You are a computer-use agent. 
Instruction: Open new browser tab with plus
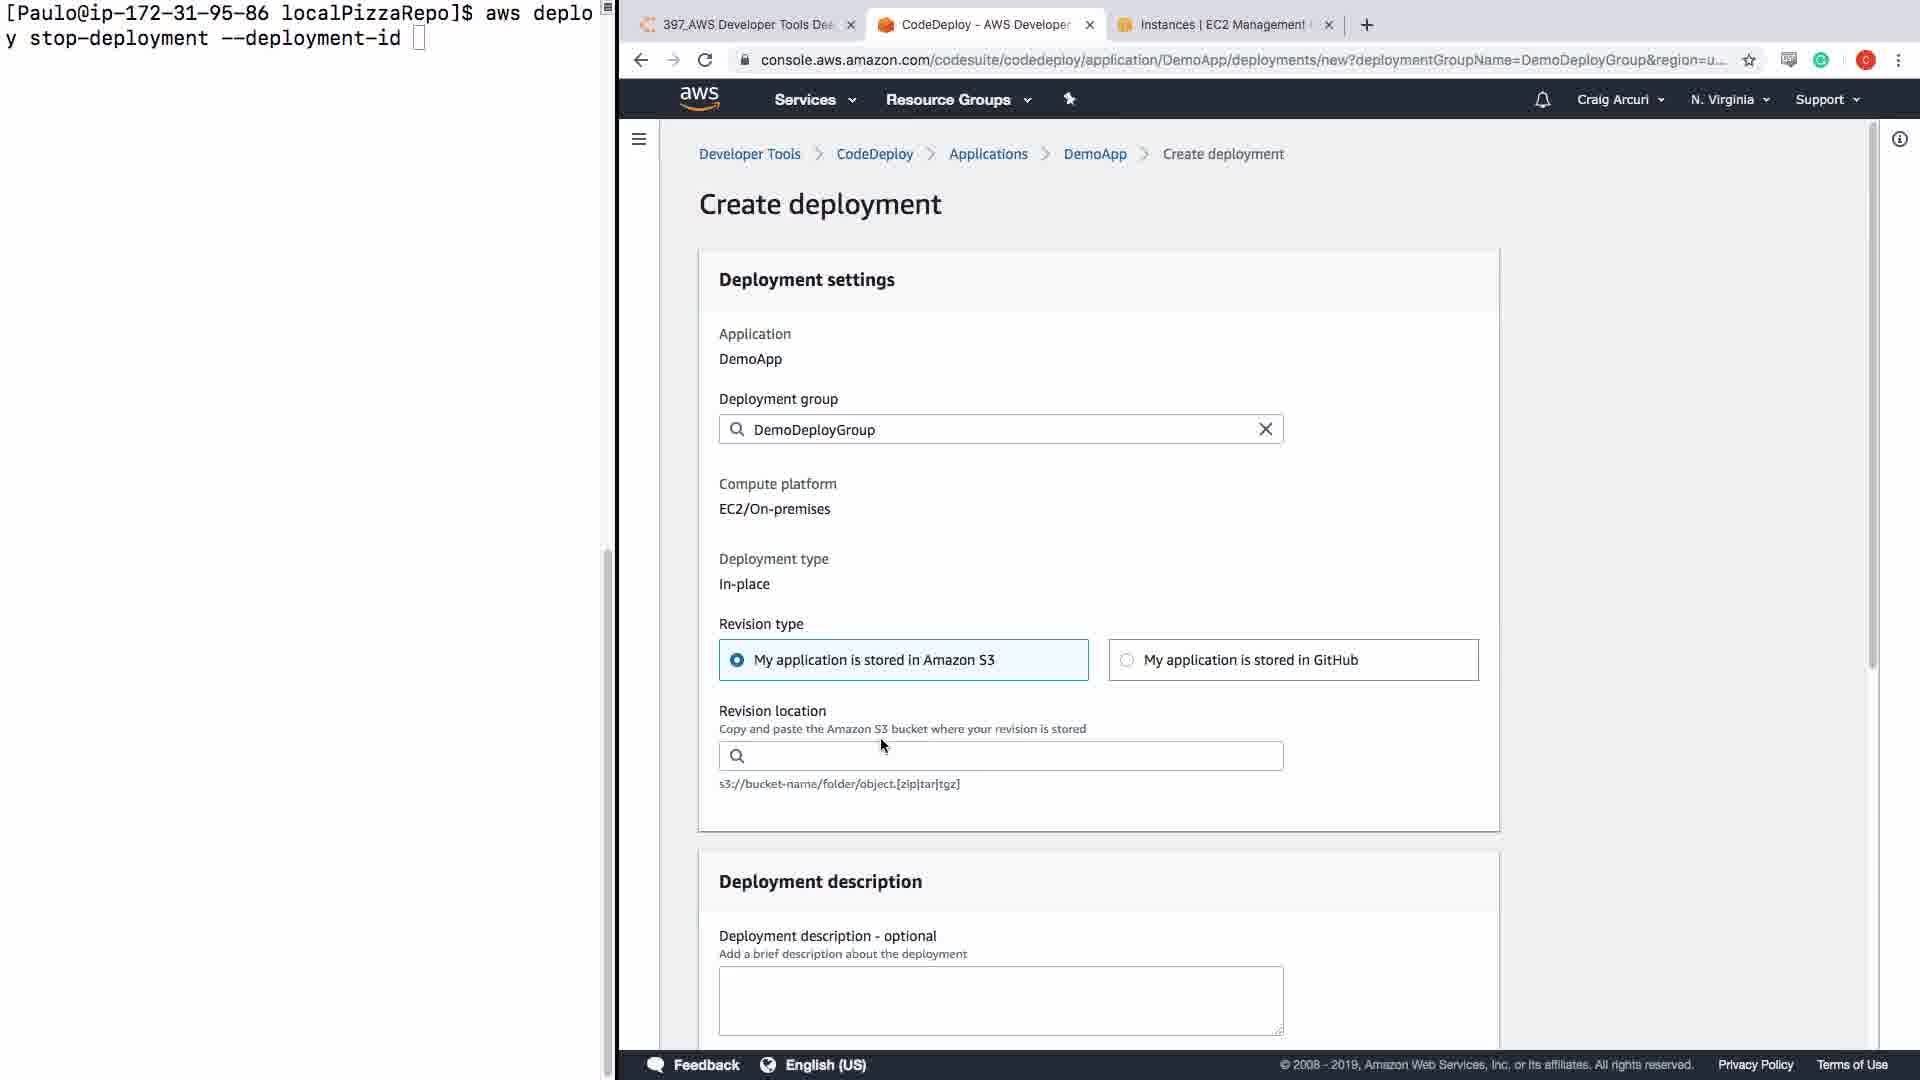(x=1366, y=25)
